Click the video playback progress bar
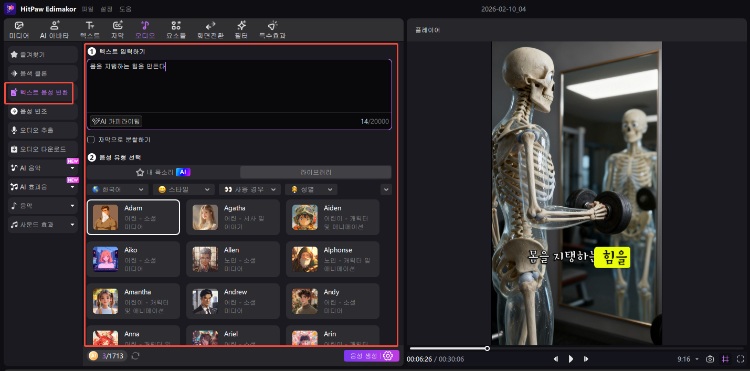This screenshot has height=371, width=750. coord(575,349)
